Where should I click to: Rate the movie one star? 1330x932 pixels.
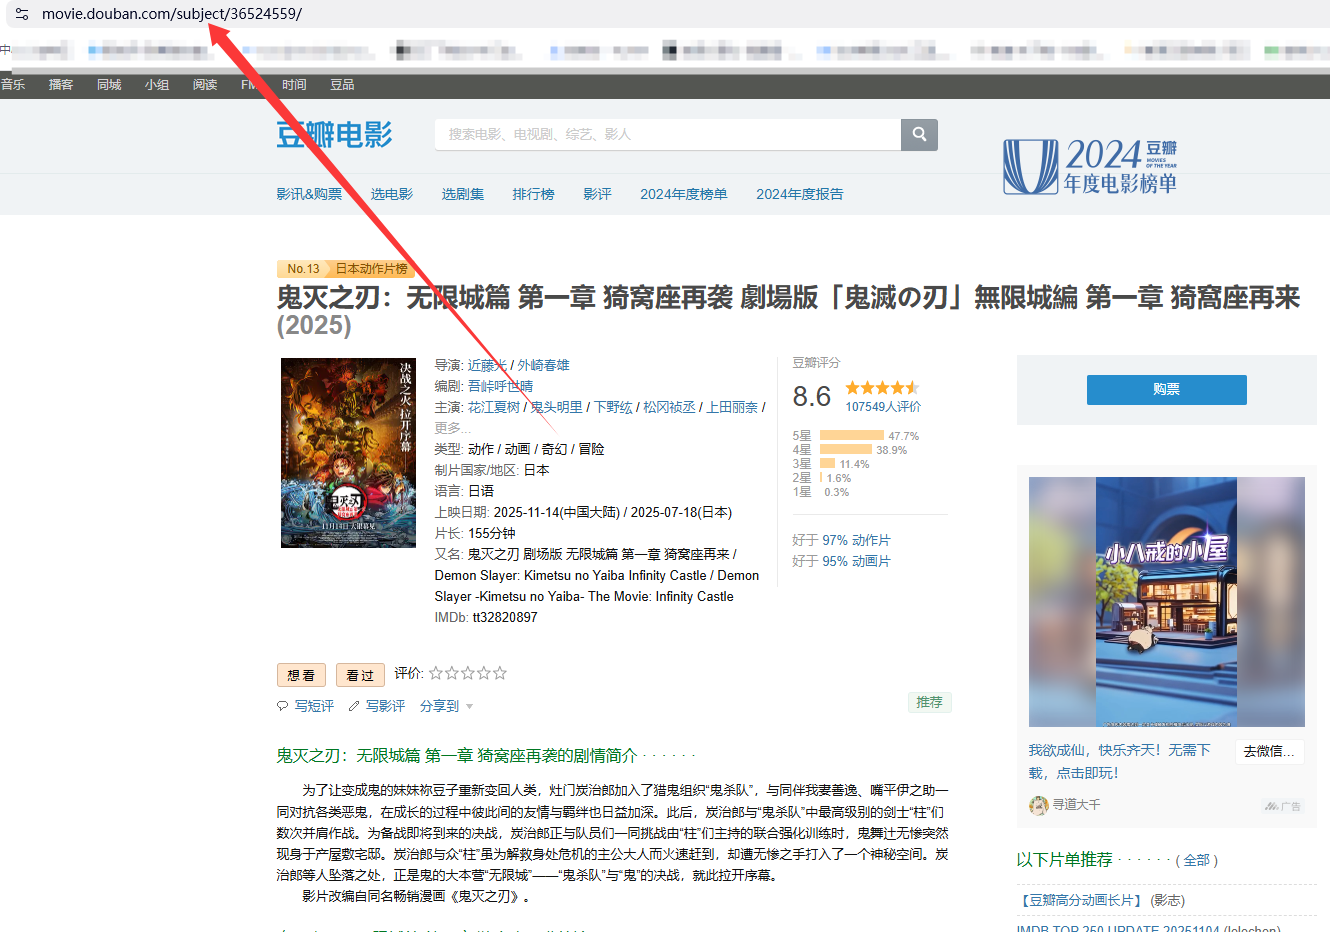click(x=436, y=673)
